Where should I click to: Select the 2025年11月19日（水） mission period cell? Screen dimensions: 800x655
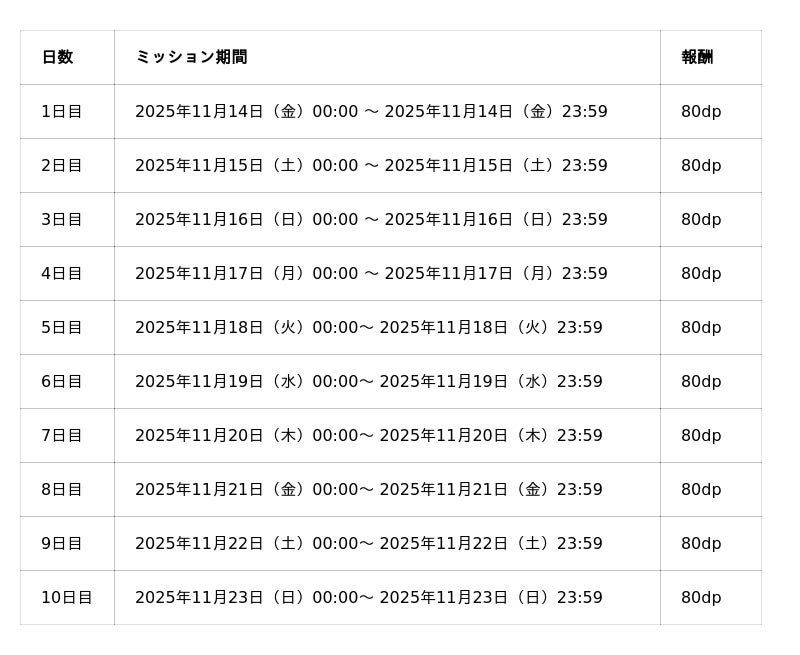coord(369,381)
